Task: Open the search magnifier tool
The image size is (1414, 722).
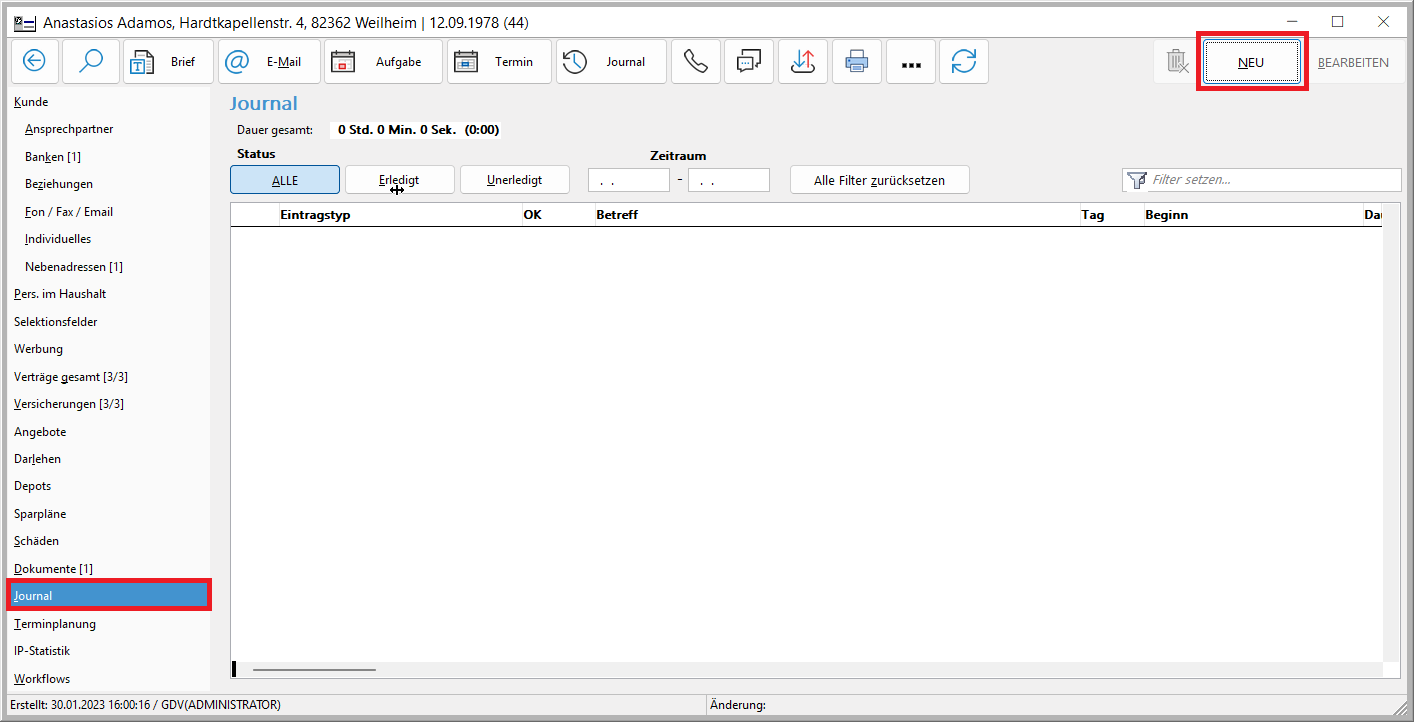Action: coord(91,62)
